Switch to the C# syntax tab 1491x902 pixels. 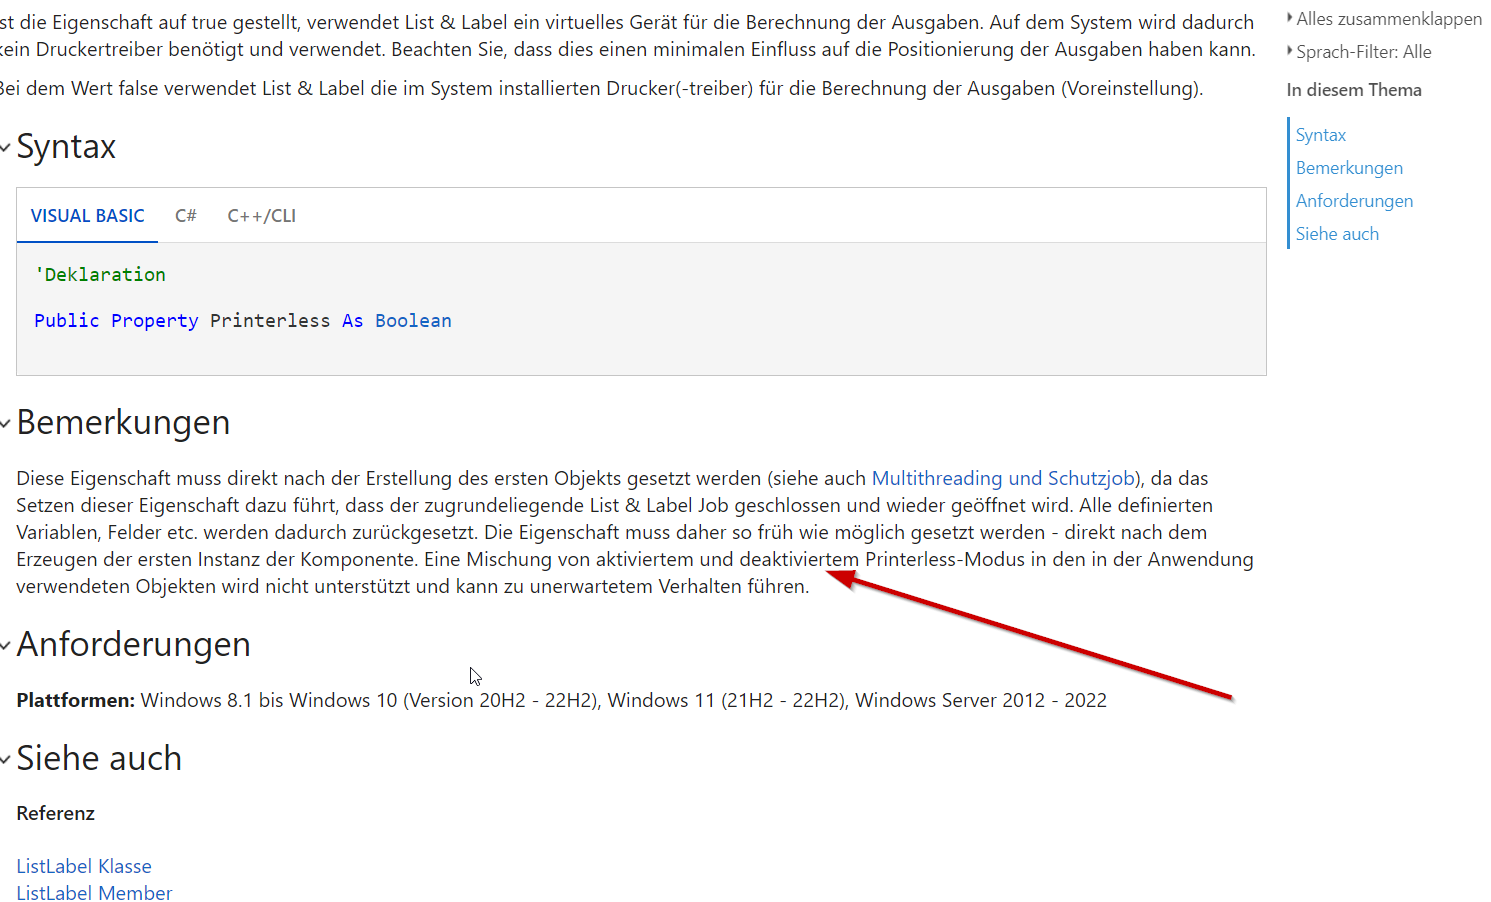click(186, 216)
